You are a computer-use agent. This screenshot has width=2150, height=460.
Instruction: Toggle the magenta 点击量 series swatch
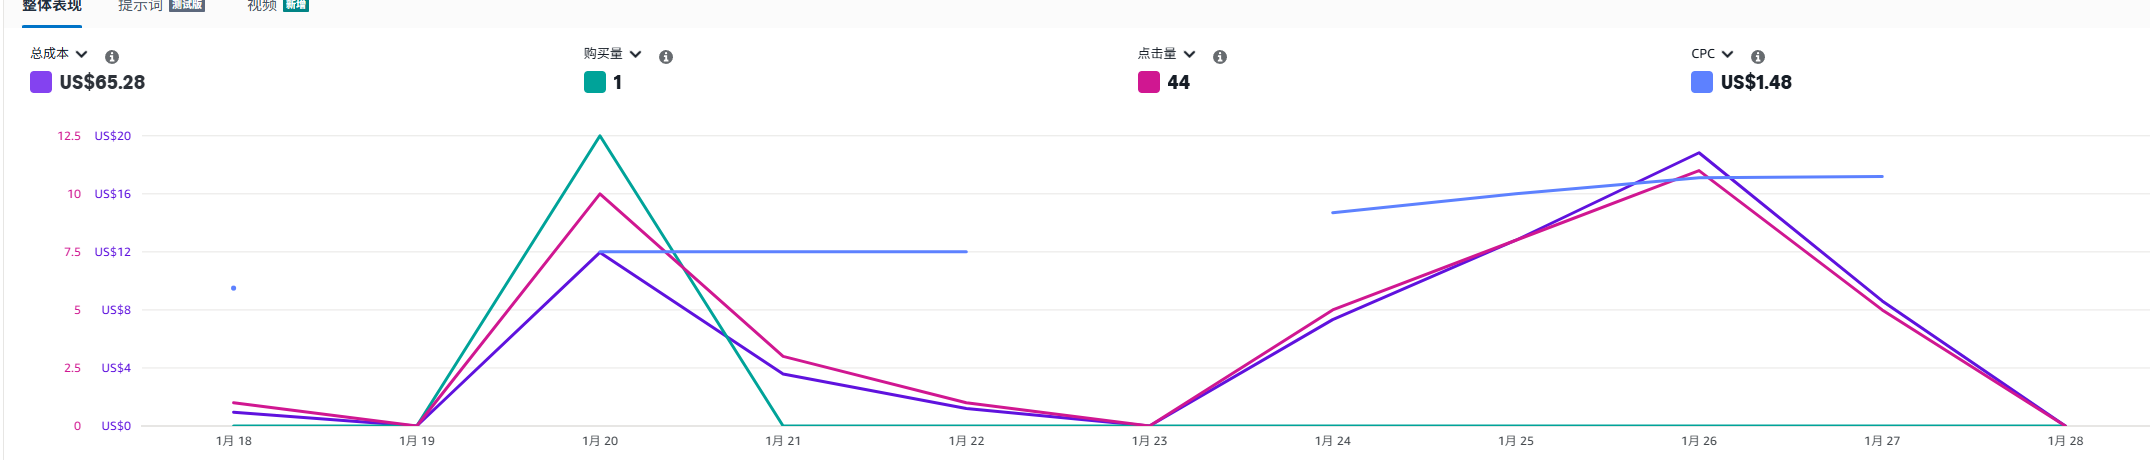click(1149, 82)
